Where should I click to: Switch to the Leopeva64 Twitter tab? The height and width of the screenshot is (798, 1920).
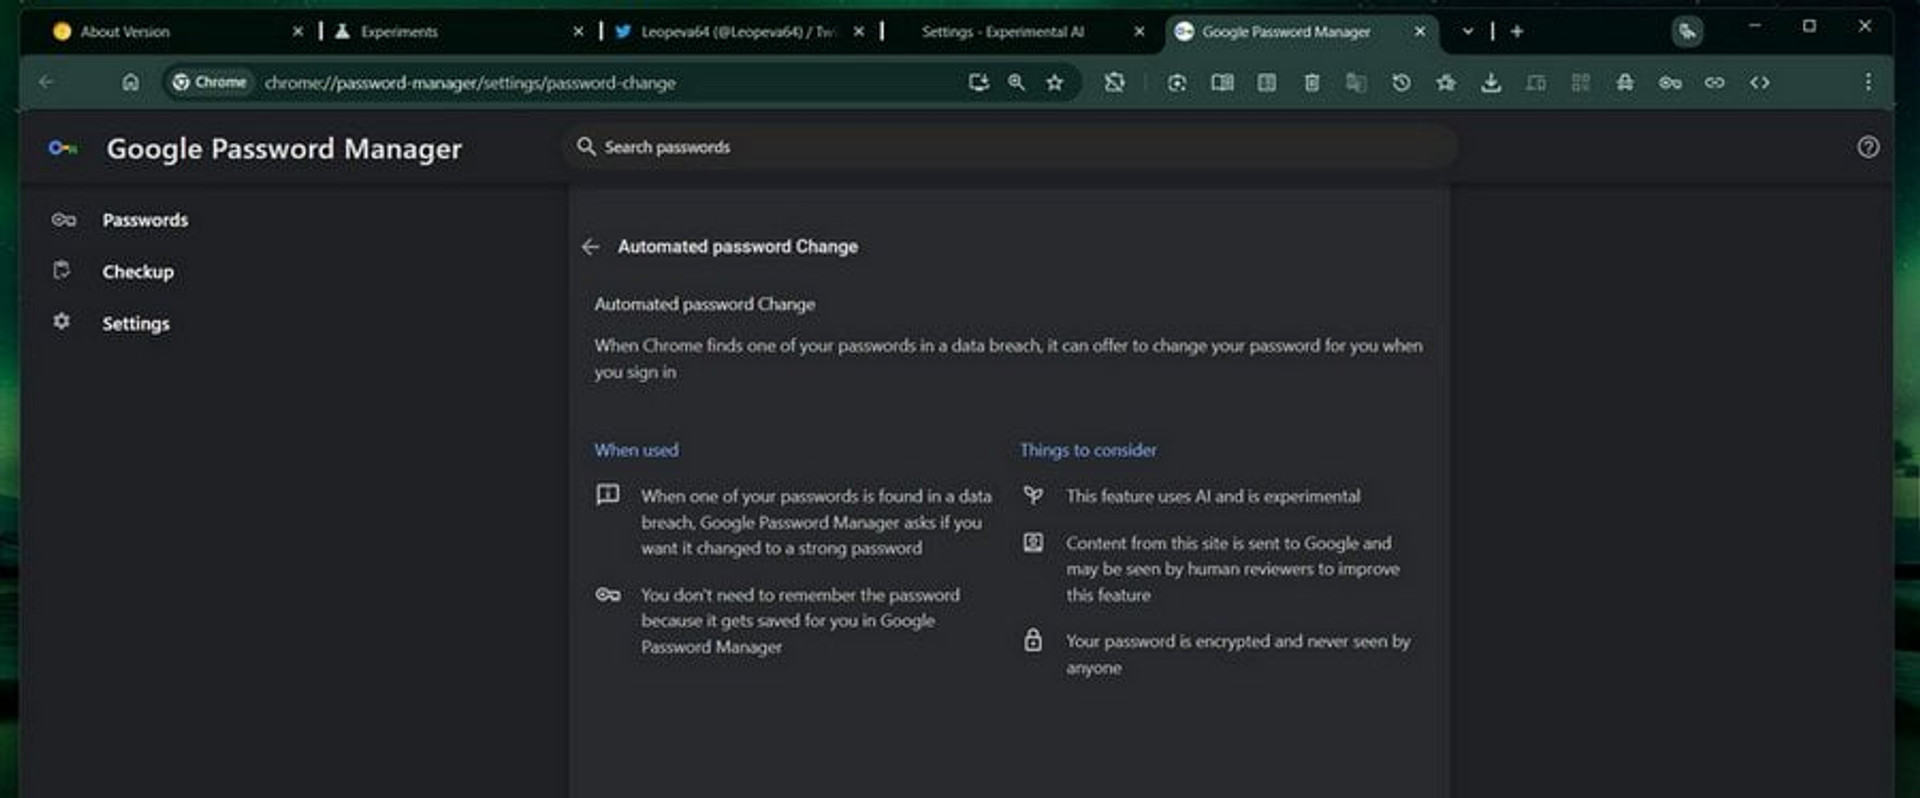pos(738,32)
